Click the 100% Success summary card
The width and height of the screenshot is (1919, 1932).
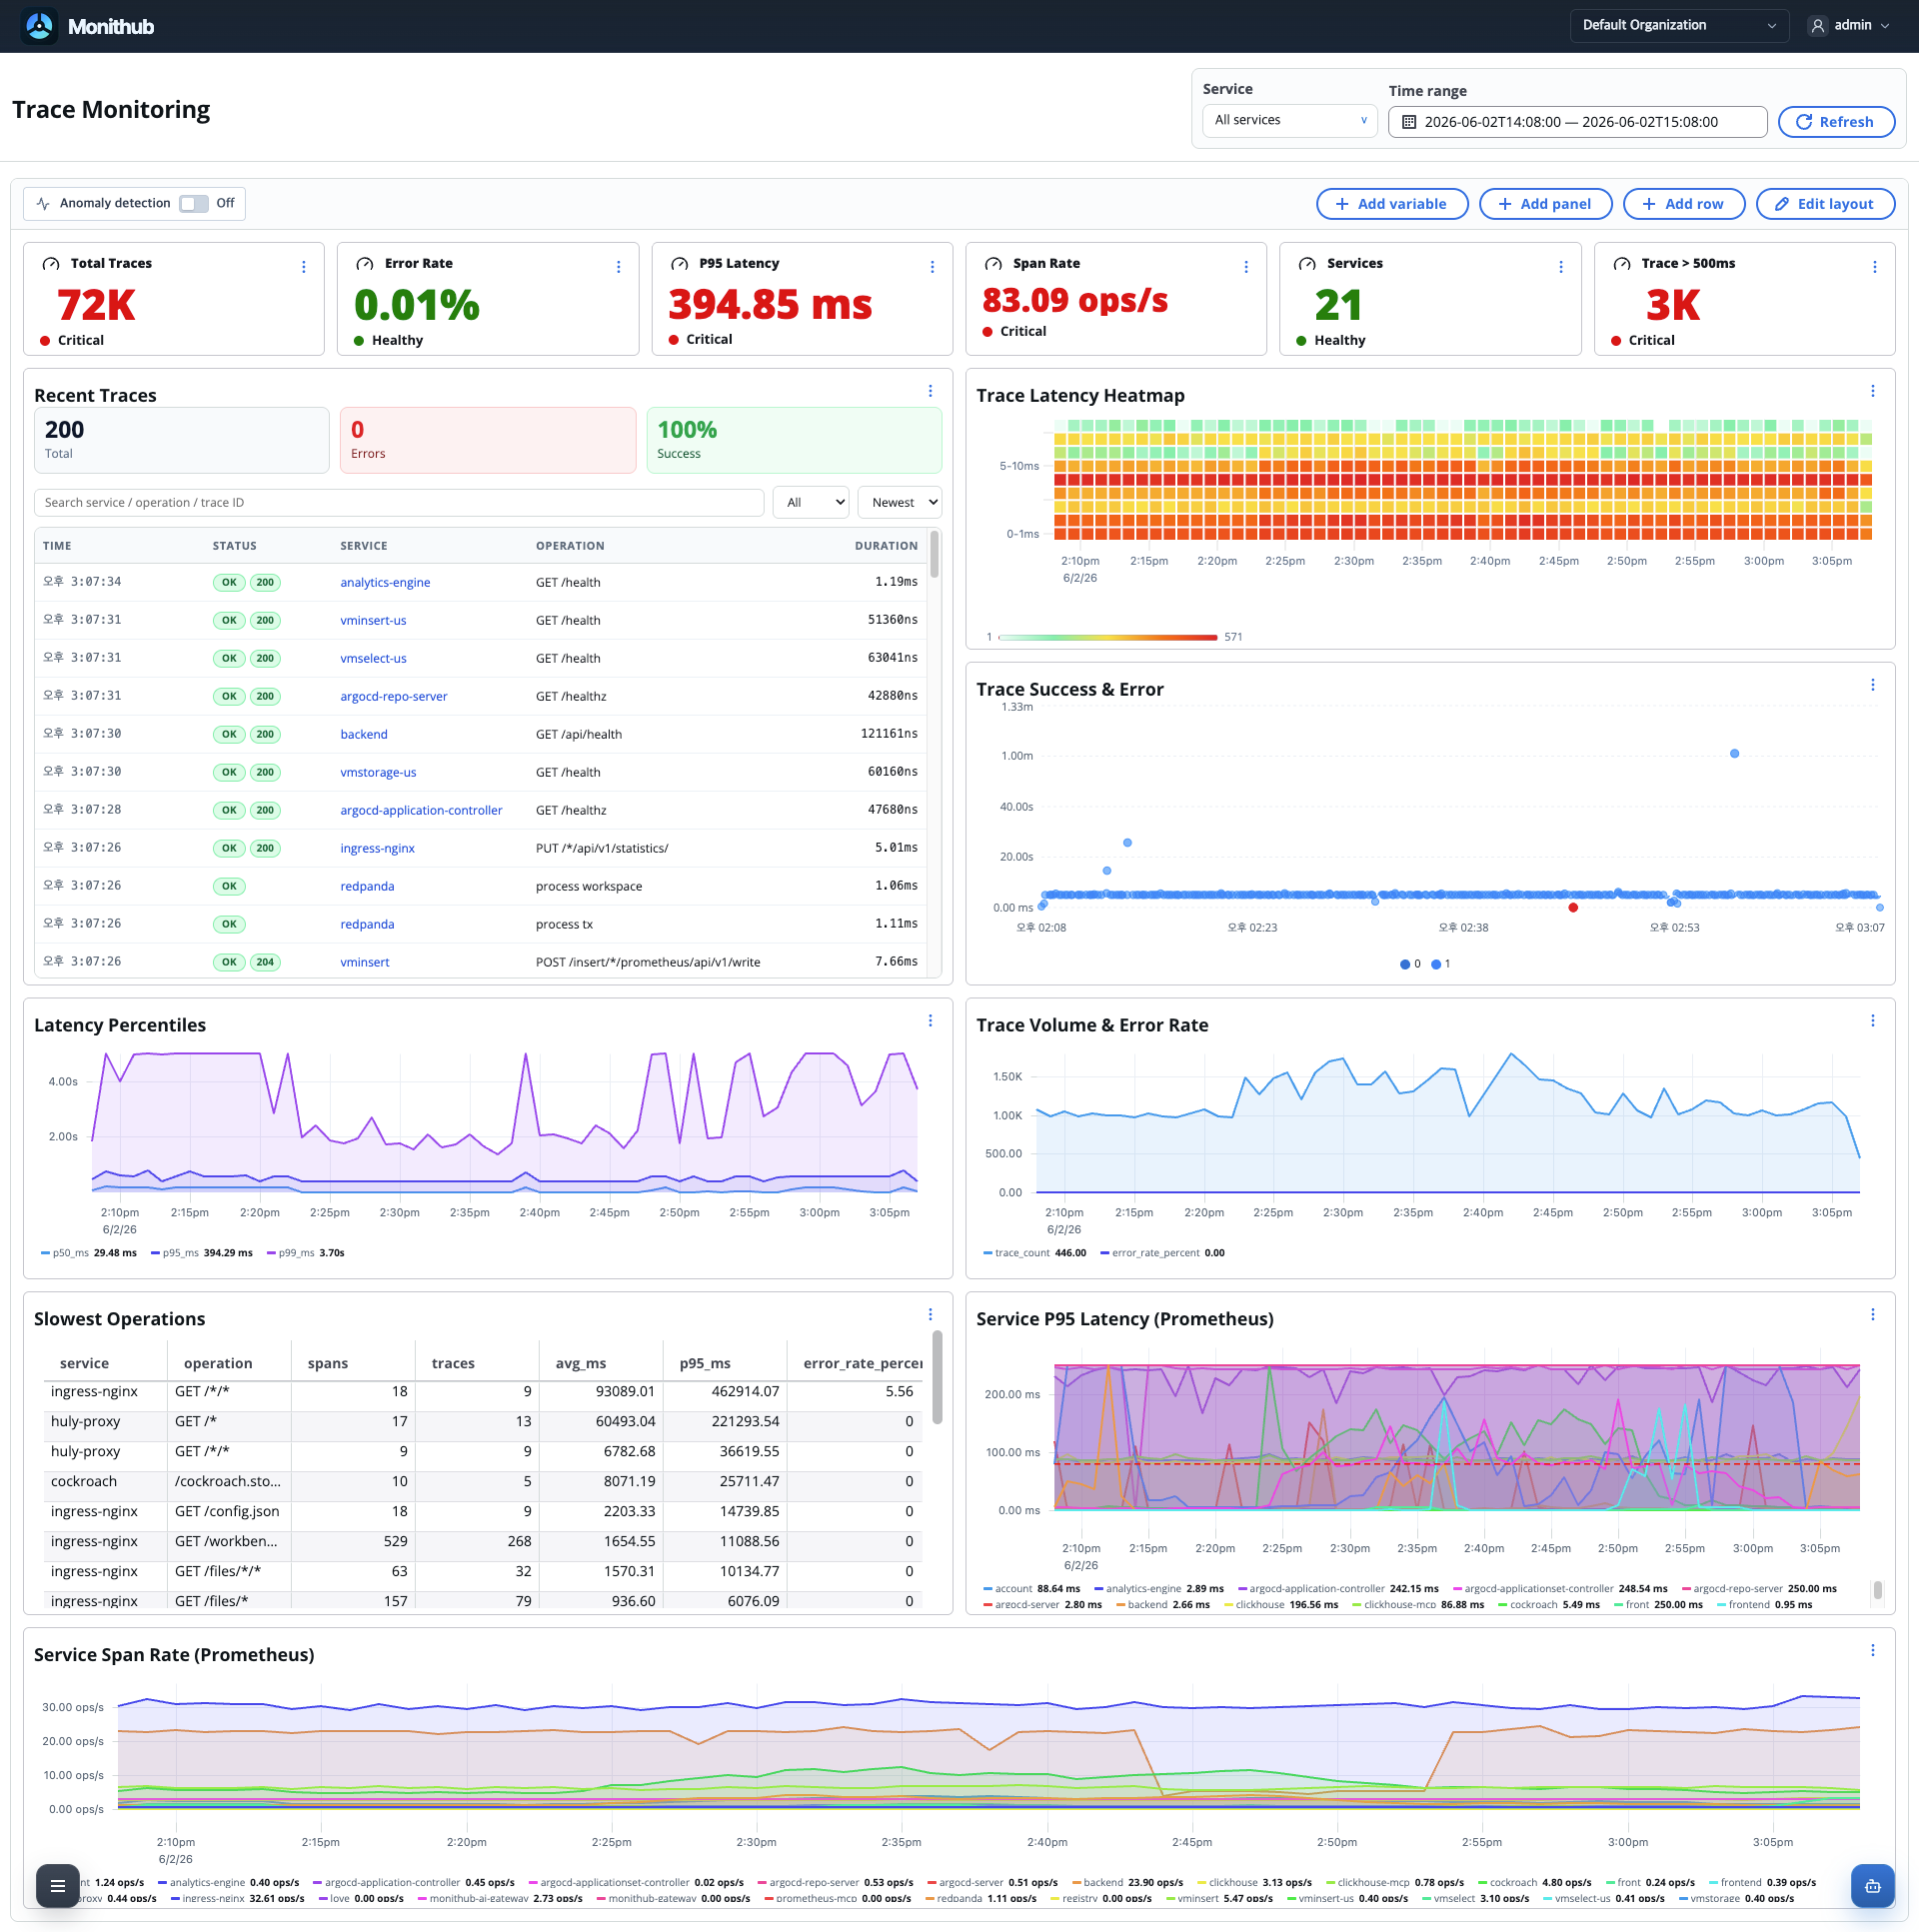tap(794, 440)
